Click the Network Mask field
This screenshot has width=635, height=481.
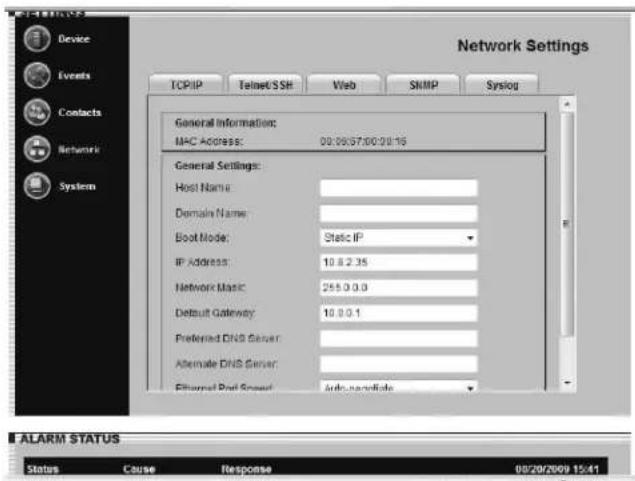coord(399,287)
